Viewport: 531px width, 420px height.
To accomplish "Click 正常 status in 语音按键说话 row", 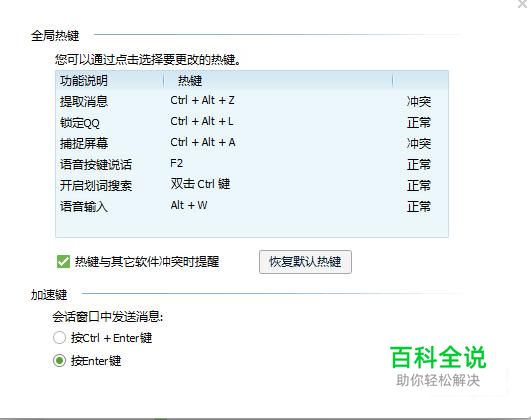I will (419, 165).
